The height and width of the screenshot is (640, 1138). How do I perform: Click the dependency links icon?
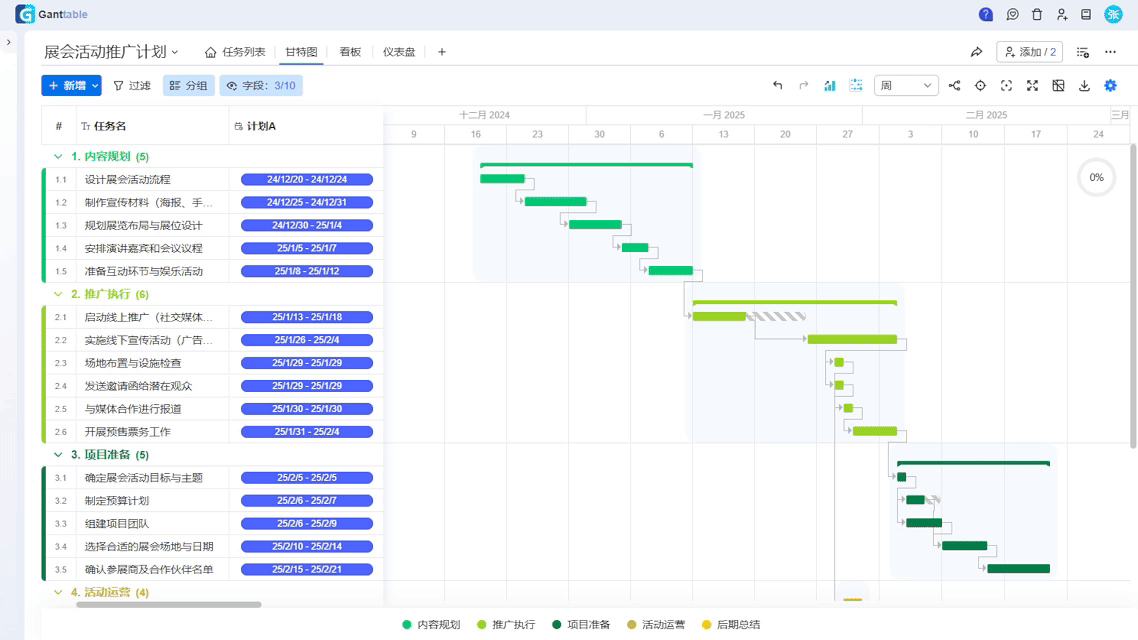point(954,86)
